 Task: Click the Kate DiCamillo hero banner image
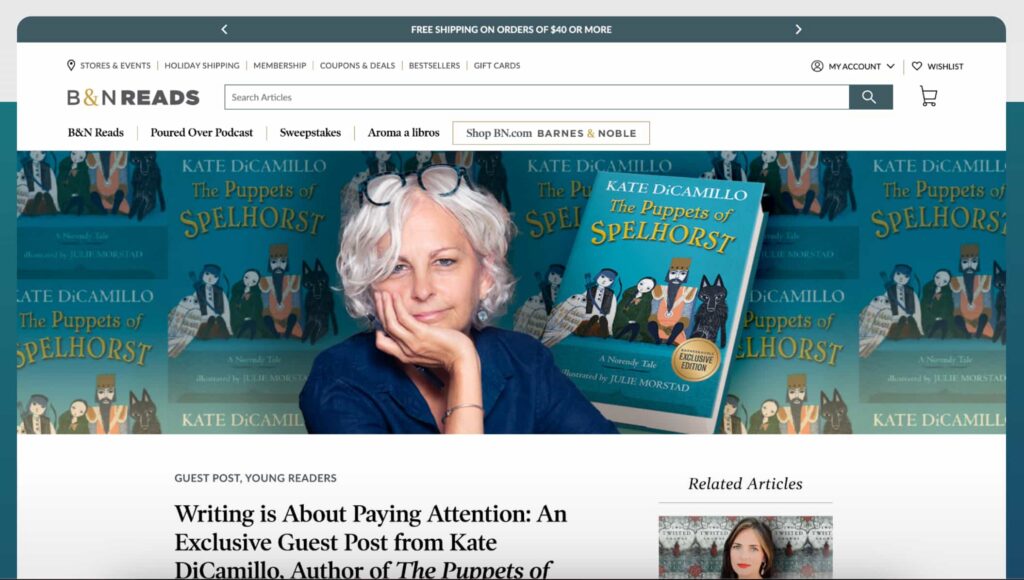coord(511,293)
